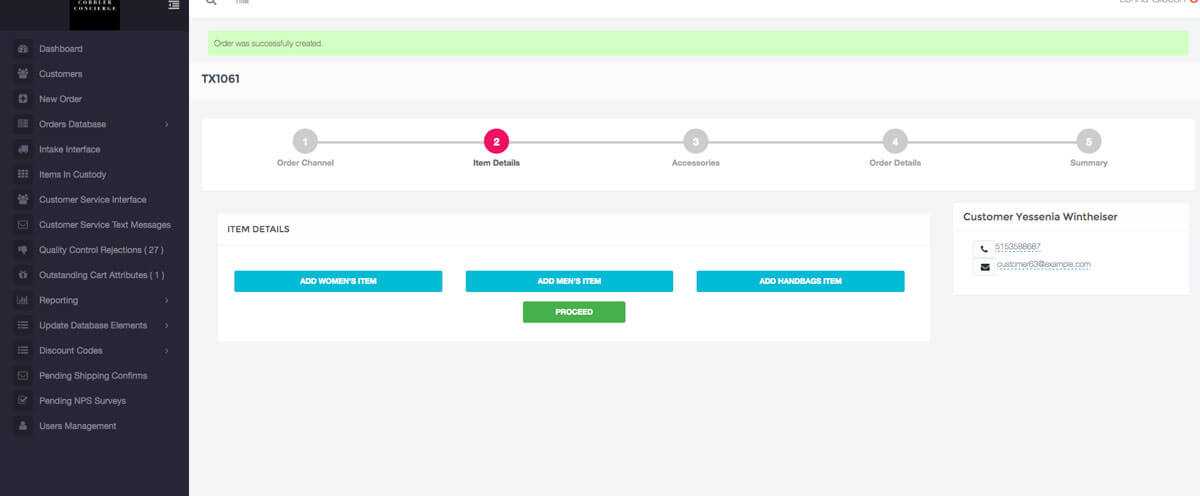
Task: Click the Customers people icon
Action: coord(22,74)
